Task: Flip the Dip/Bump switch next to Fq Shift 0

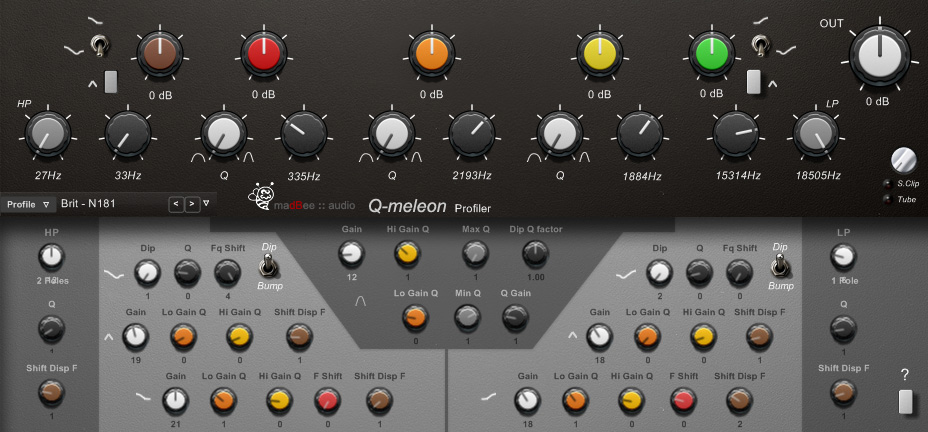Action: click(780, 265)
